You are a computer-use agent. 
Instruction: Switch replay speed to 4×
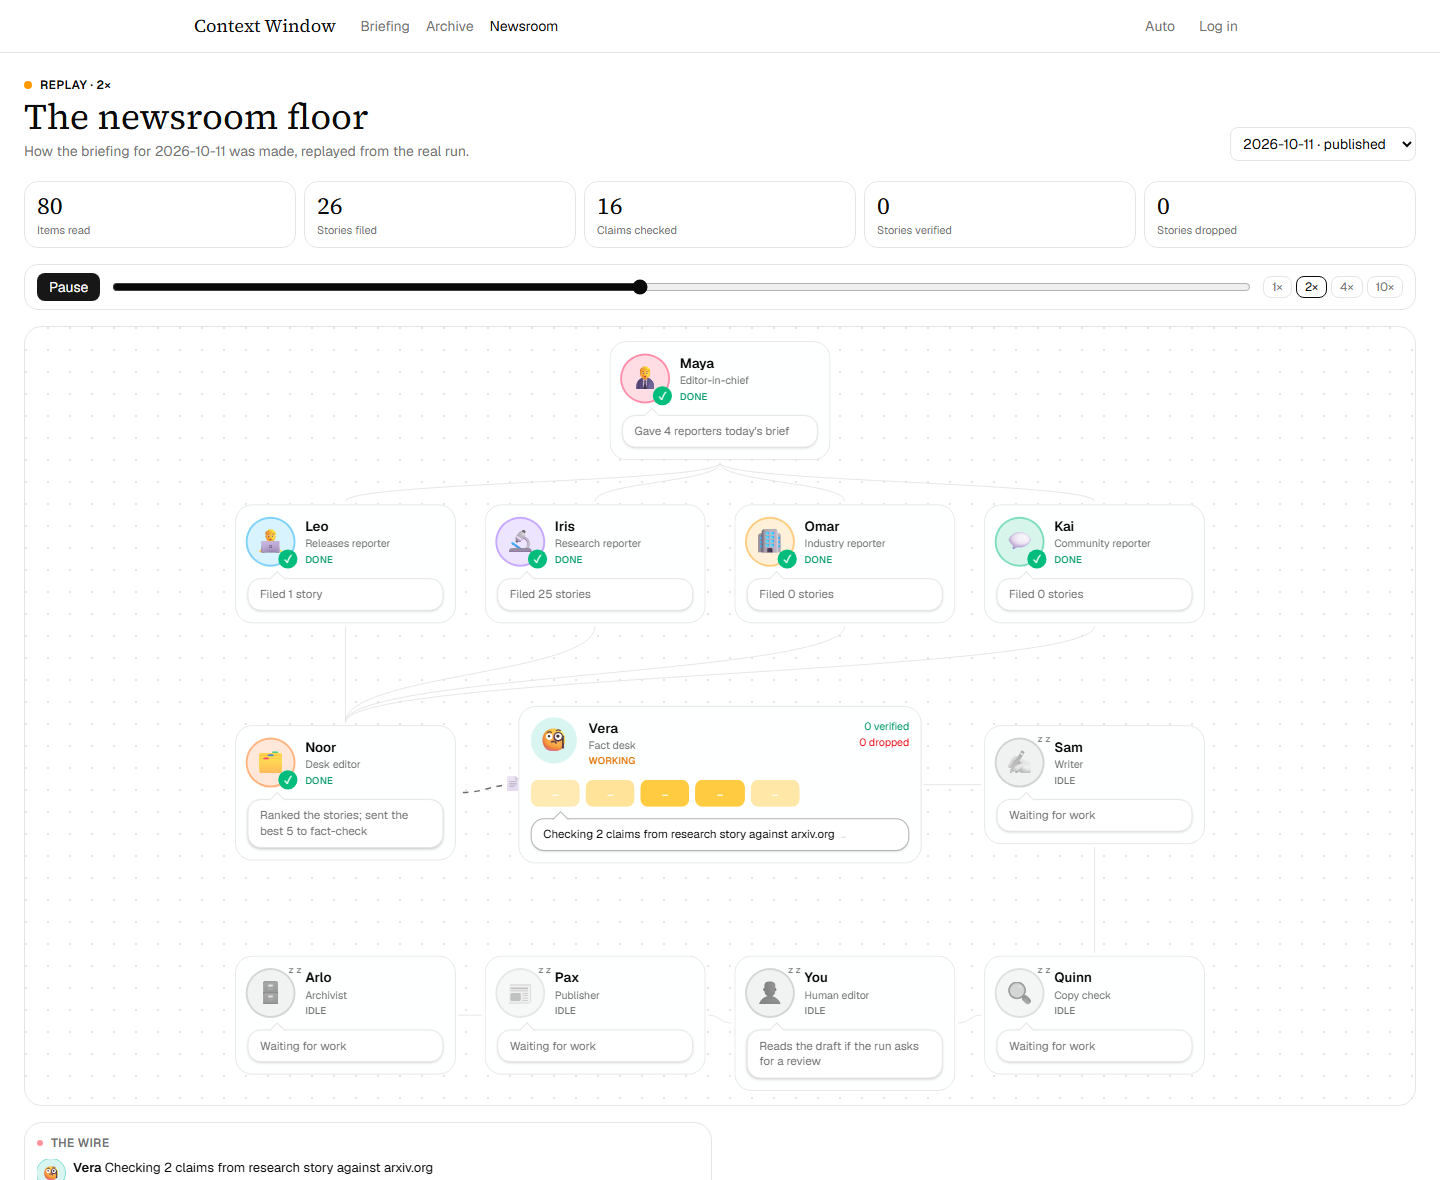pyautogui.click(x=1347, y=287)
